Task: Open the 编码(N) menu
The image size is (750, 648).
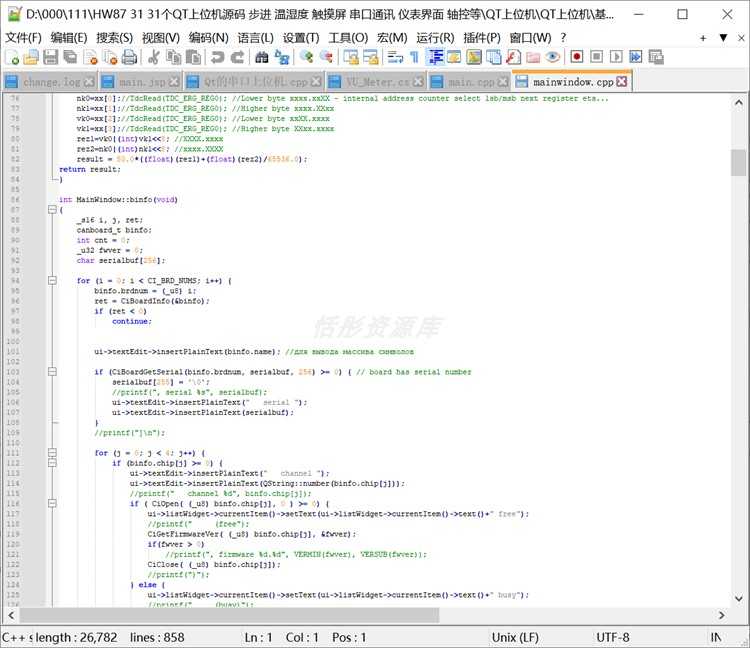Action: click(208, 37)
